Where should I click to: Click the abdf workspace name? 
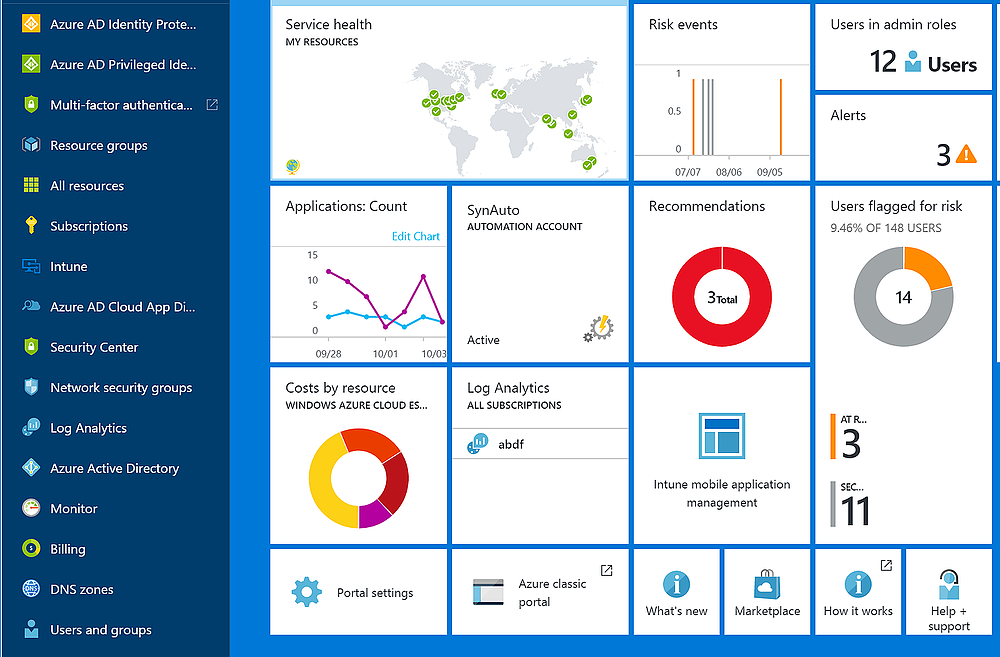point(511,444)
